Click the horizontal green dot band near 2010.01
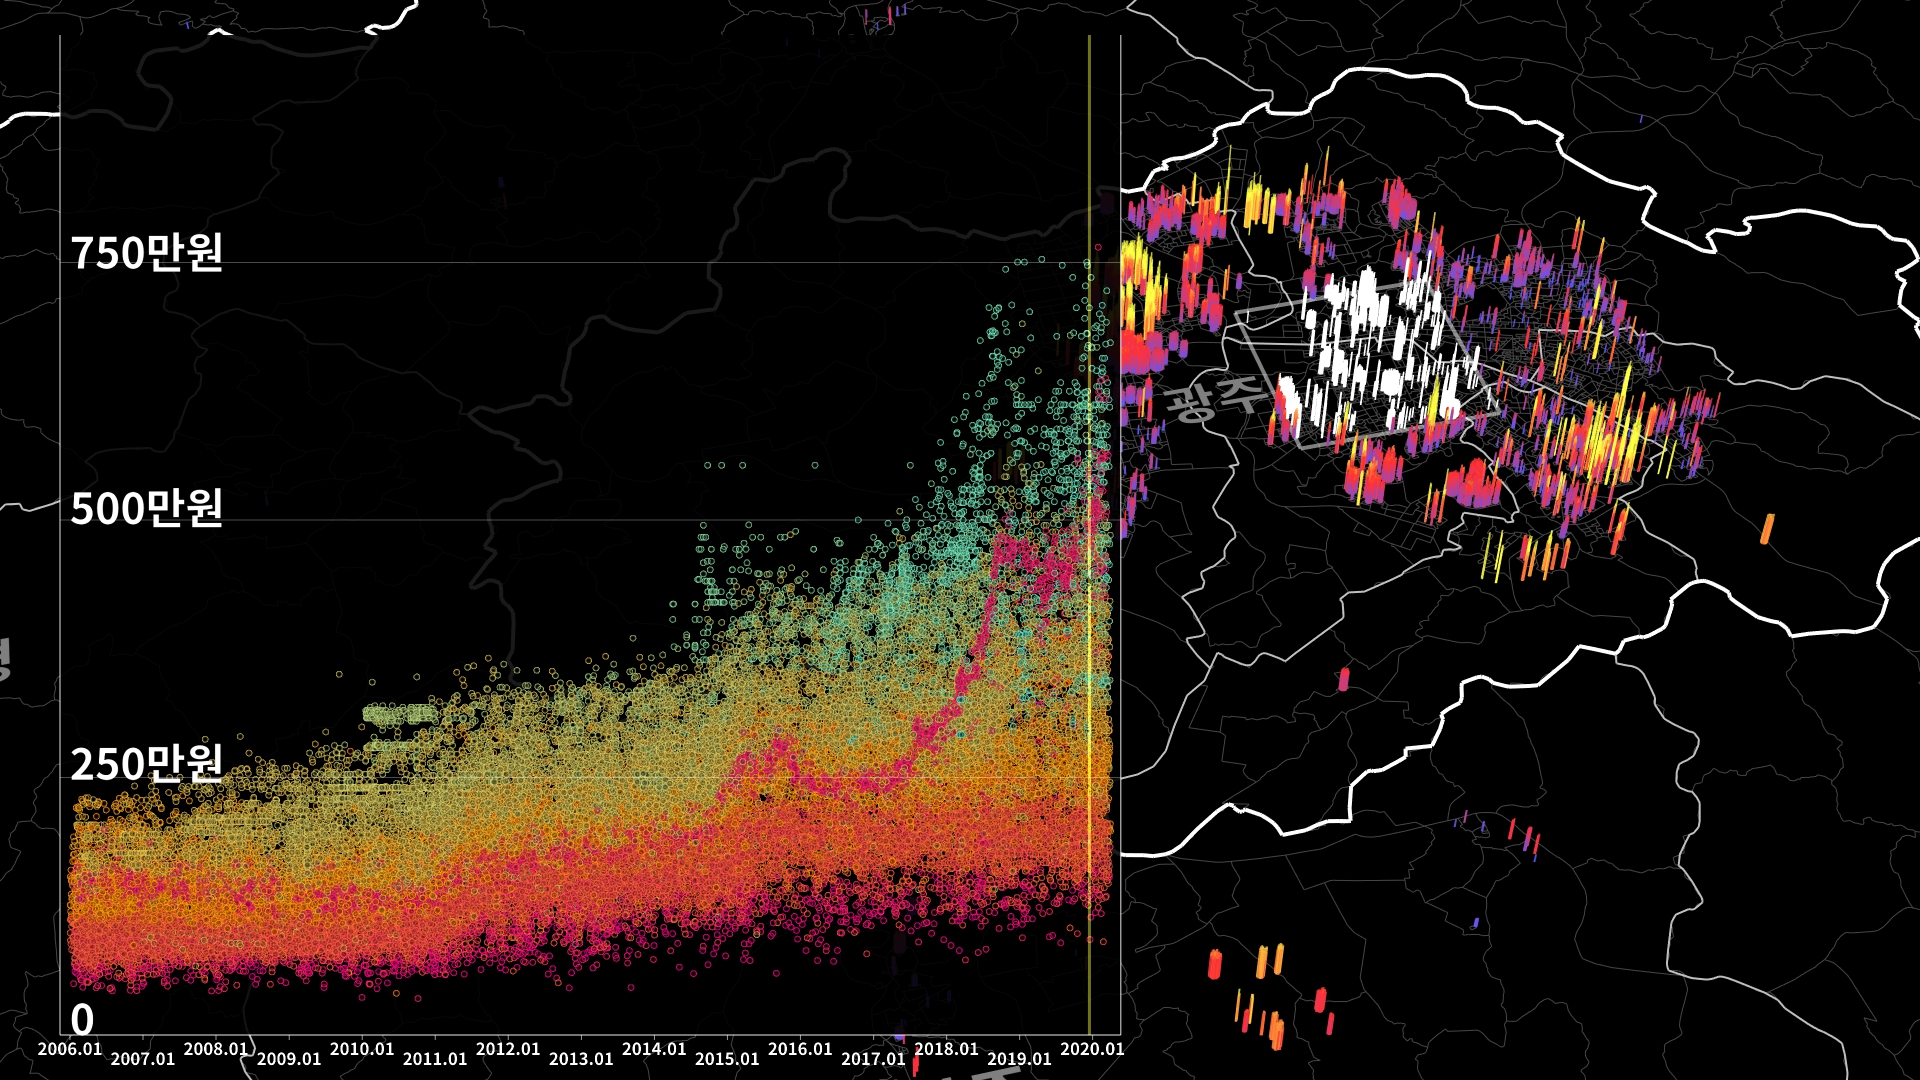The height and width of the screenshot is (1080, 1920). tap(400, 714)
